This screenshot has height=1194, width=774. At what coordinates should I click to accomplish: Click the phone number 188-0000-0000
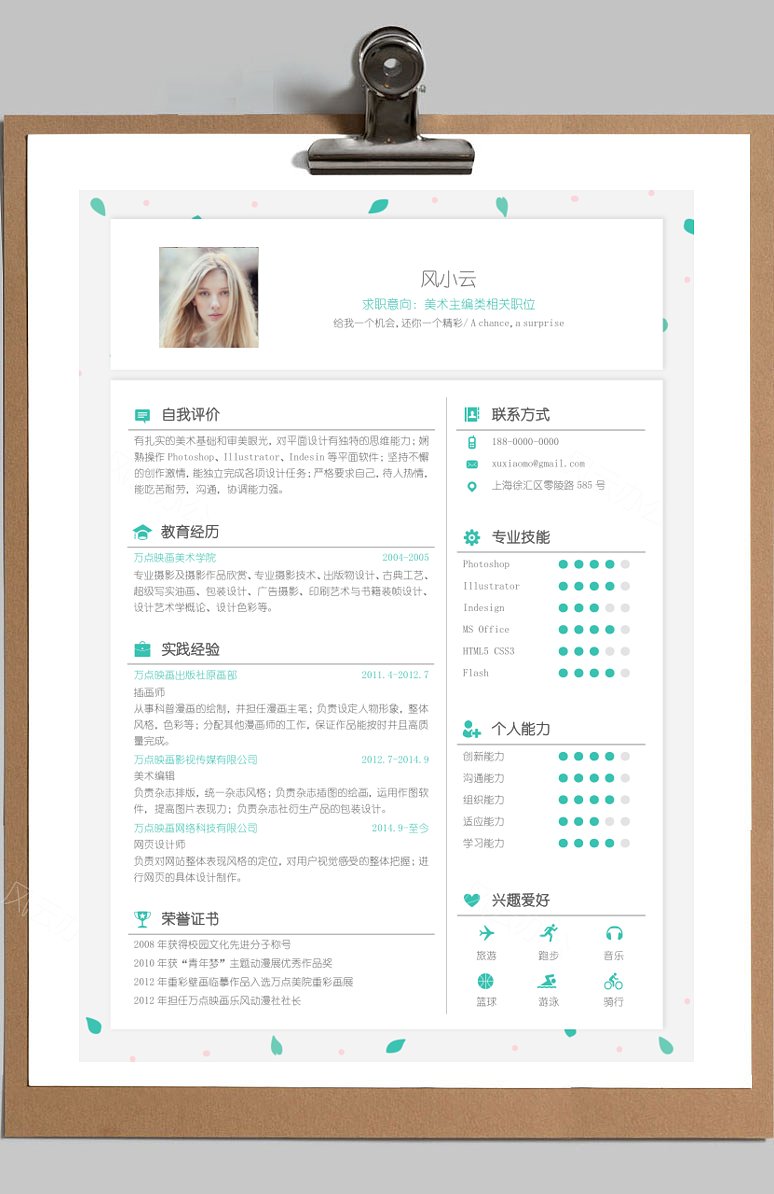pos(526,442)
